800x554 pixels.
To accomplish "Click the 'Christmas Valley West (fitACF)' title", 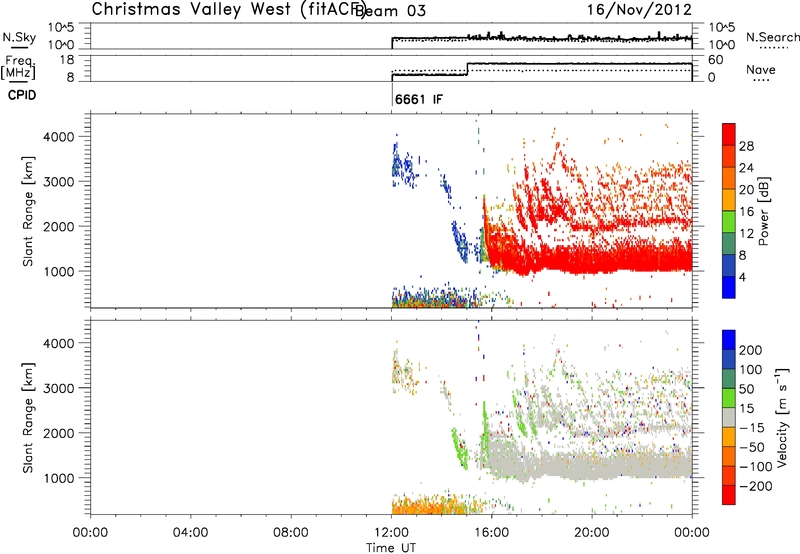I will pos(228,10).
